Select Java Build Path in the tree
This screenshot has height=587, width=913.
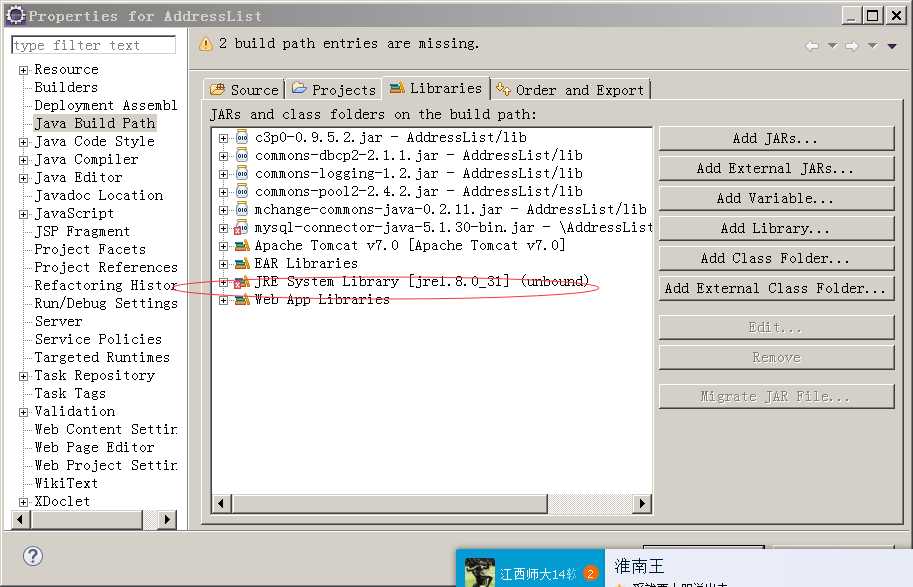[94, 123]
